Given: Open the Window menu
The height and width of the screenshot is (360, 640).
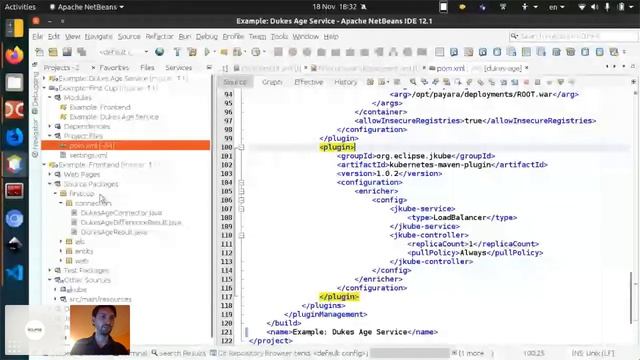Looking at the screenshot, I should point(306,36).
